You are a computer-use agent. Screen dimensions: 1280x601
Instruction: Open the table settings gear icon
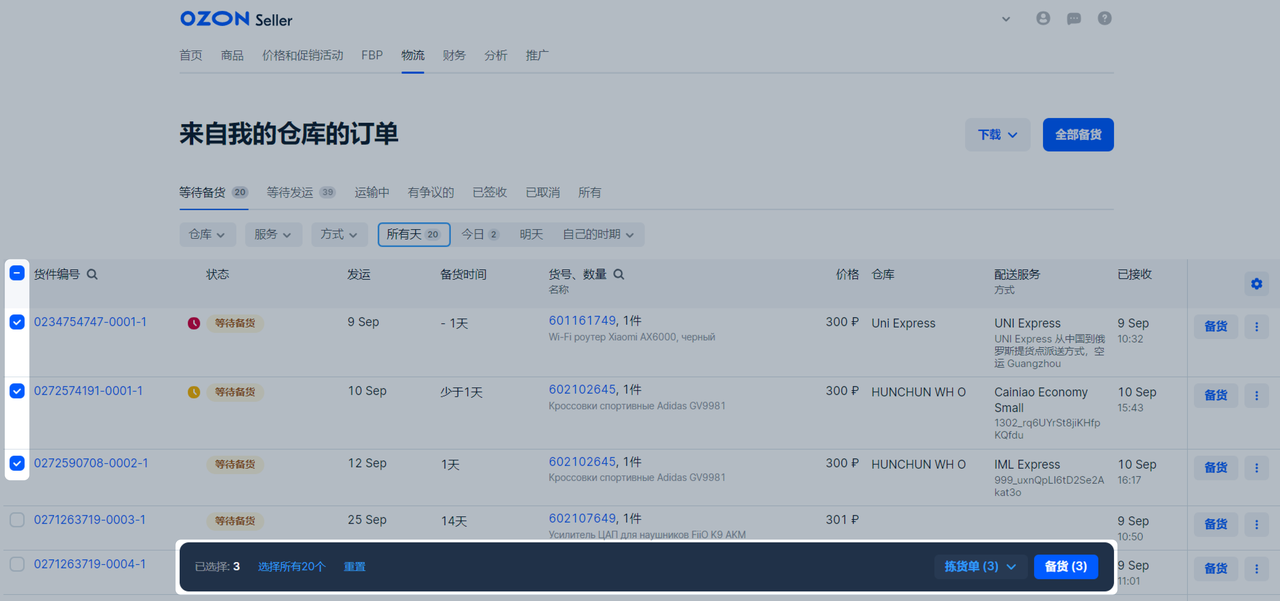[x=1256, y=283]
